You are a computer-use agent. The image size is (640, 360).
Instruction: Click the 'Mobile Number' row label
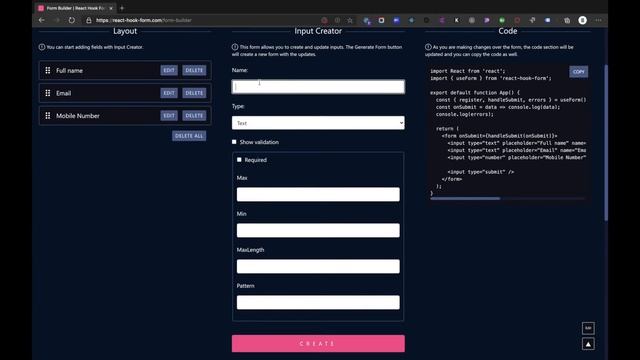coord(78,116)
